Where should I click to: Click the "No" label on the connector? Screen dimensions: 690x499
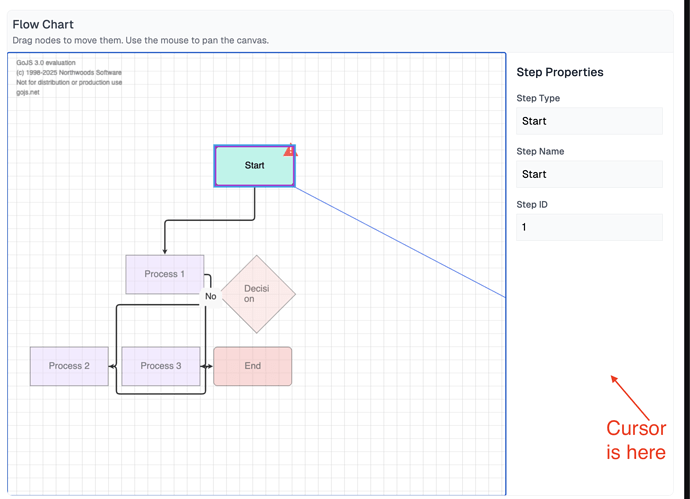pyautogui.click(x=210, y=296)
